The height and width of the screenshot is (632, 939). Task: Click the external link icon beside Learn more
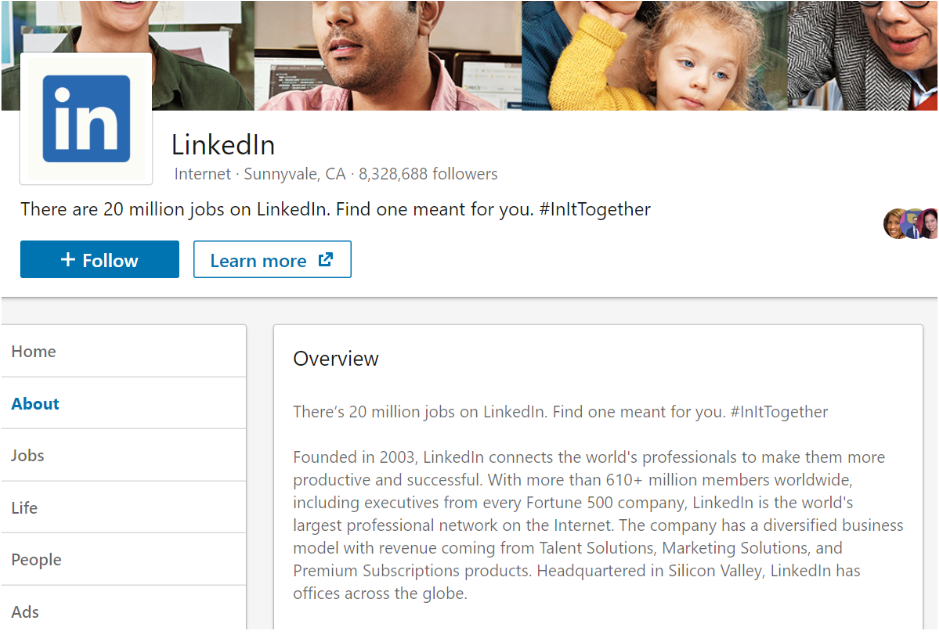pyautogui.click(x=325, y=260)
